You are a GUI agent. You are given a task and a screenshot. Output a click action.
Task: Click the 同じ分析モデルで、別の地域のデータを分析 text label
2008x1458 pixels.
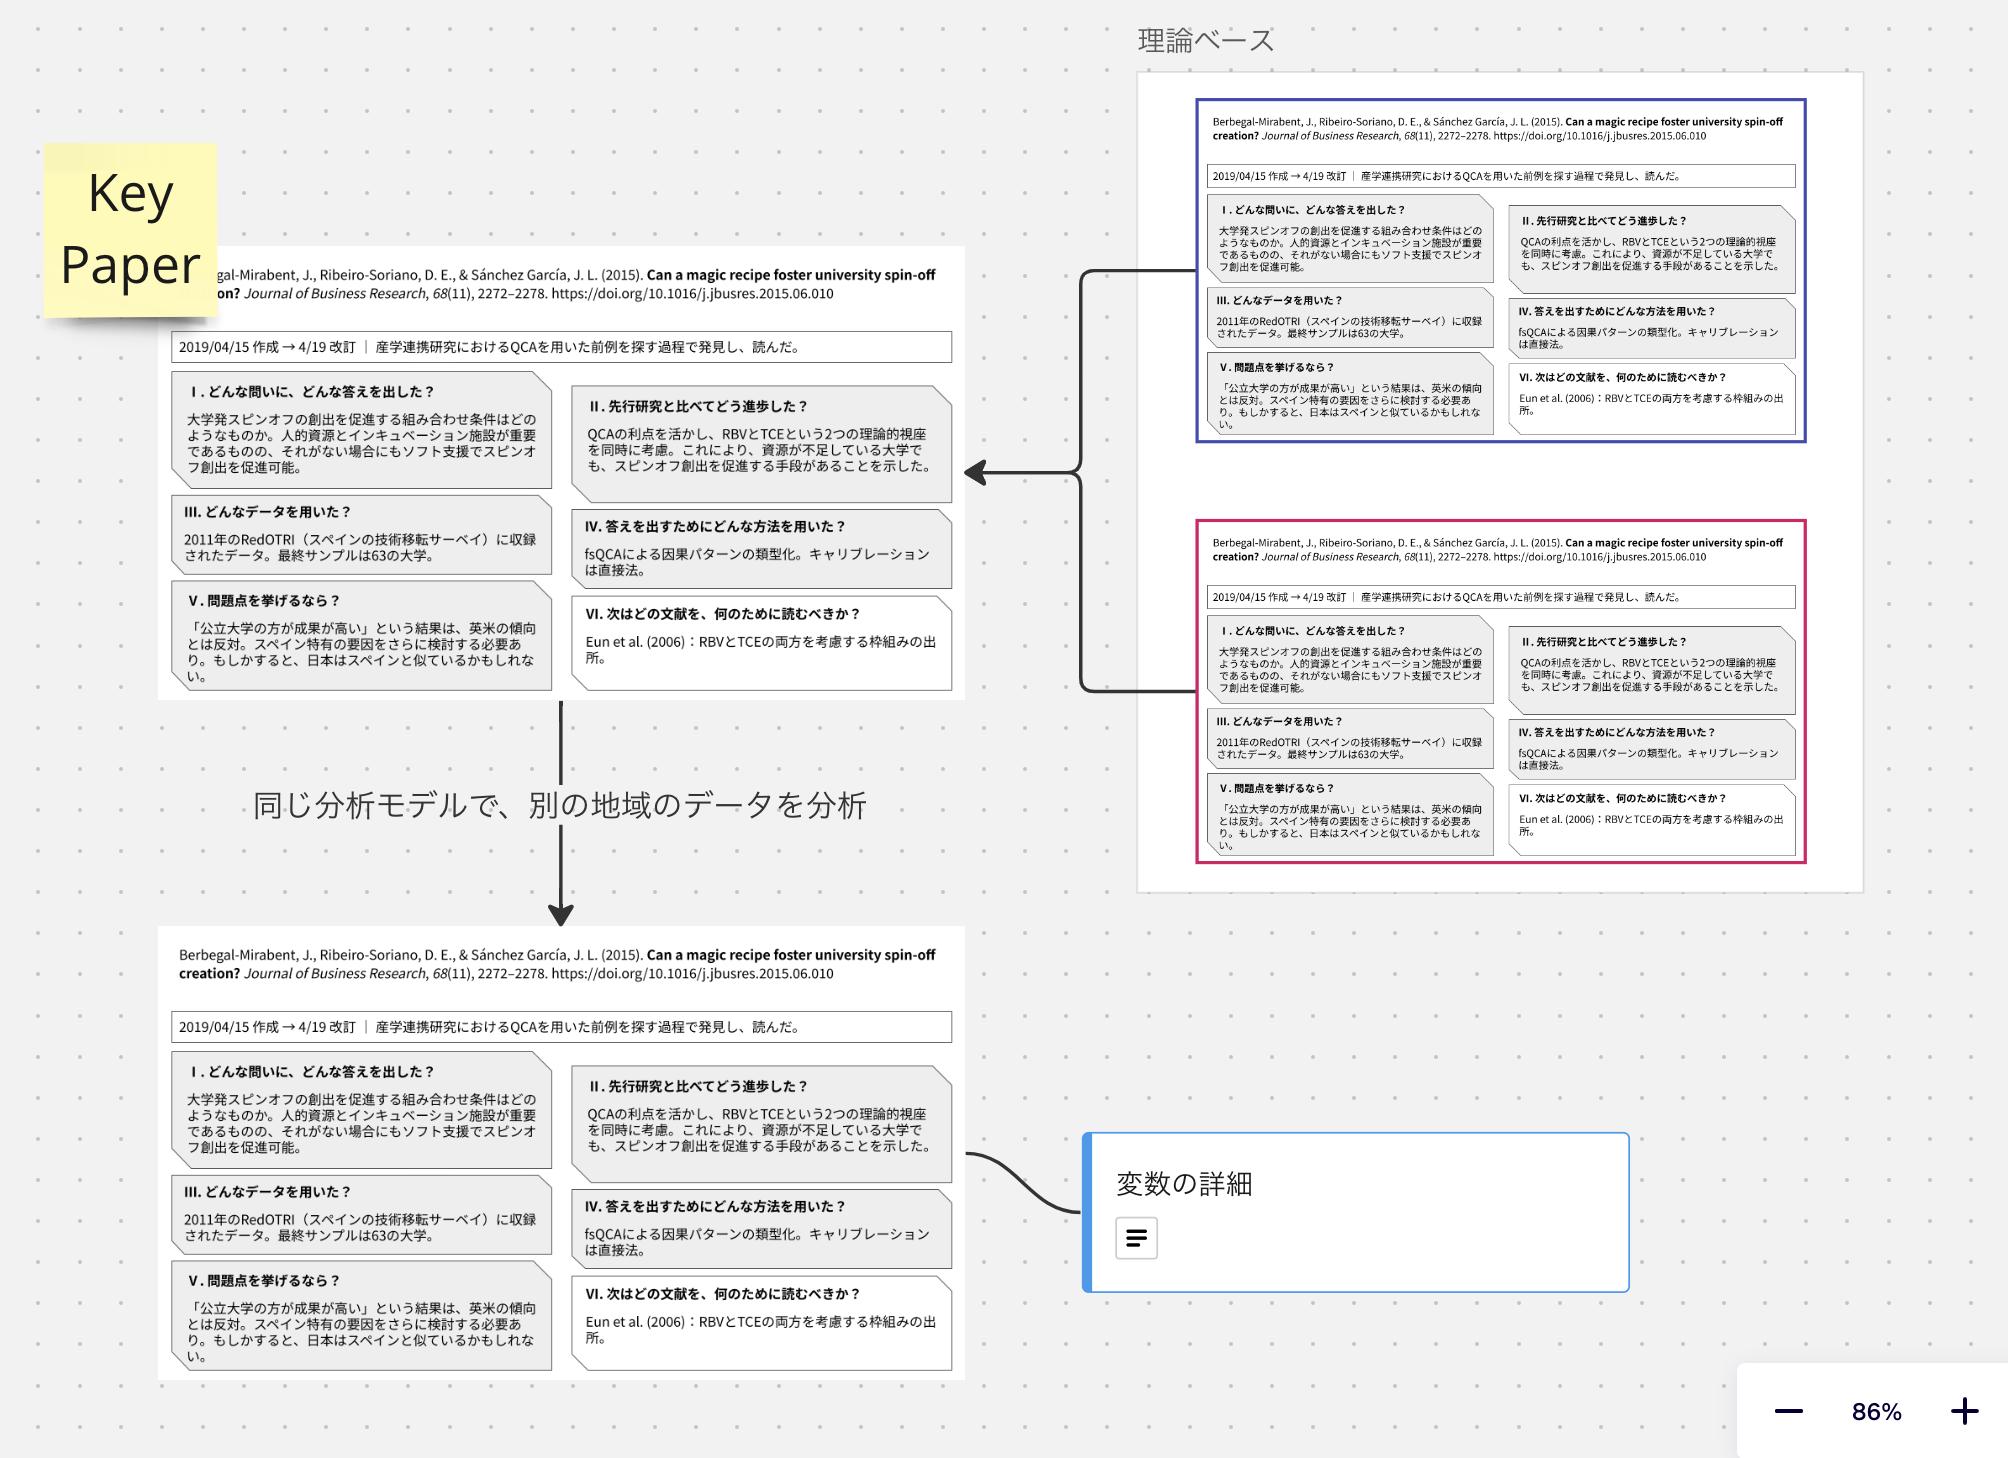[560, 805]
